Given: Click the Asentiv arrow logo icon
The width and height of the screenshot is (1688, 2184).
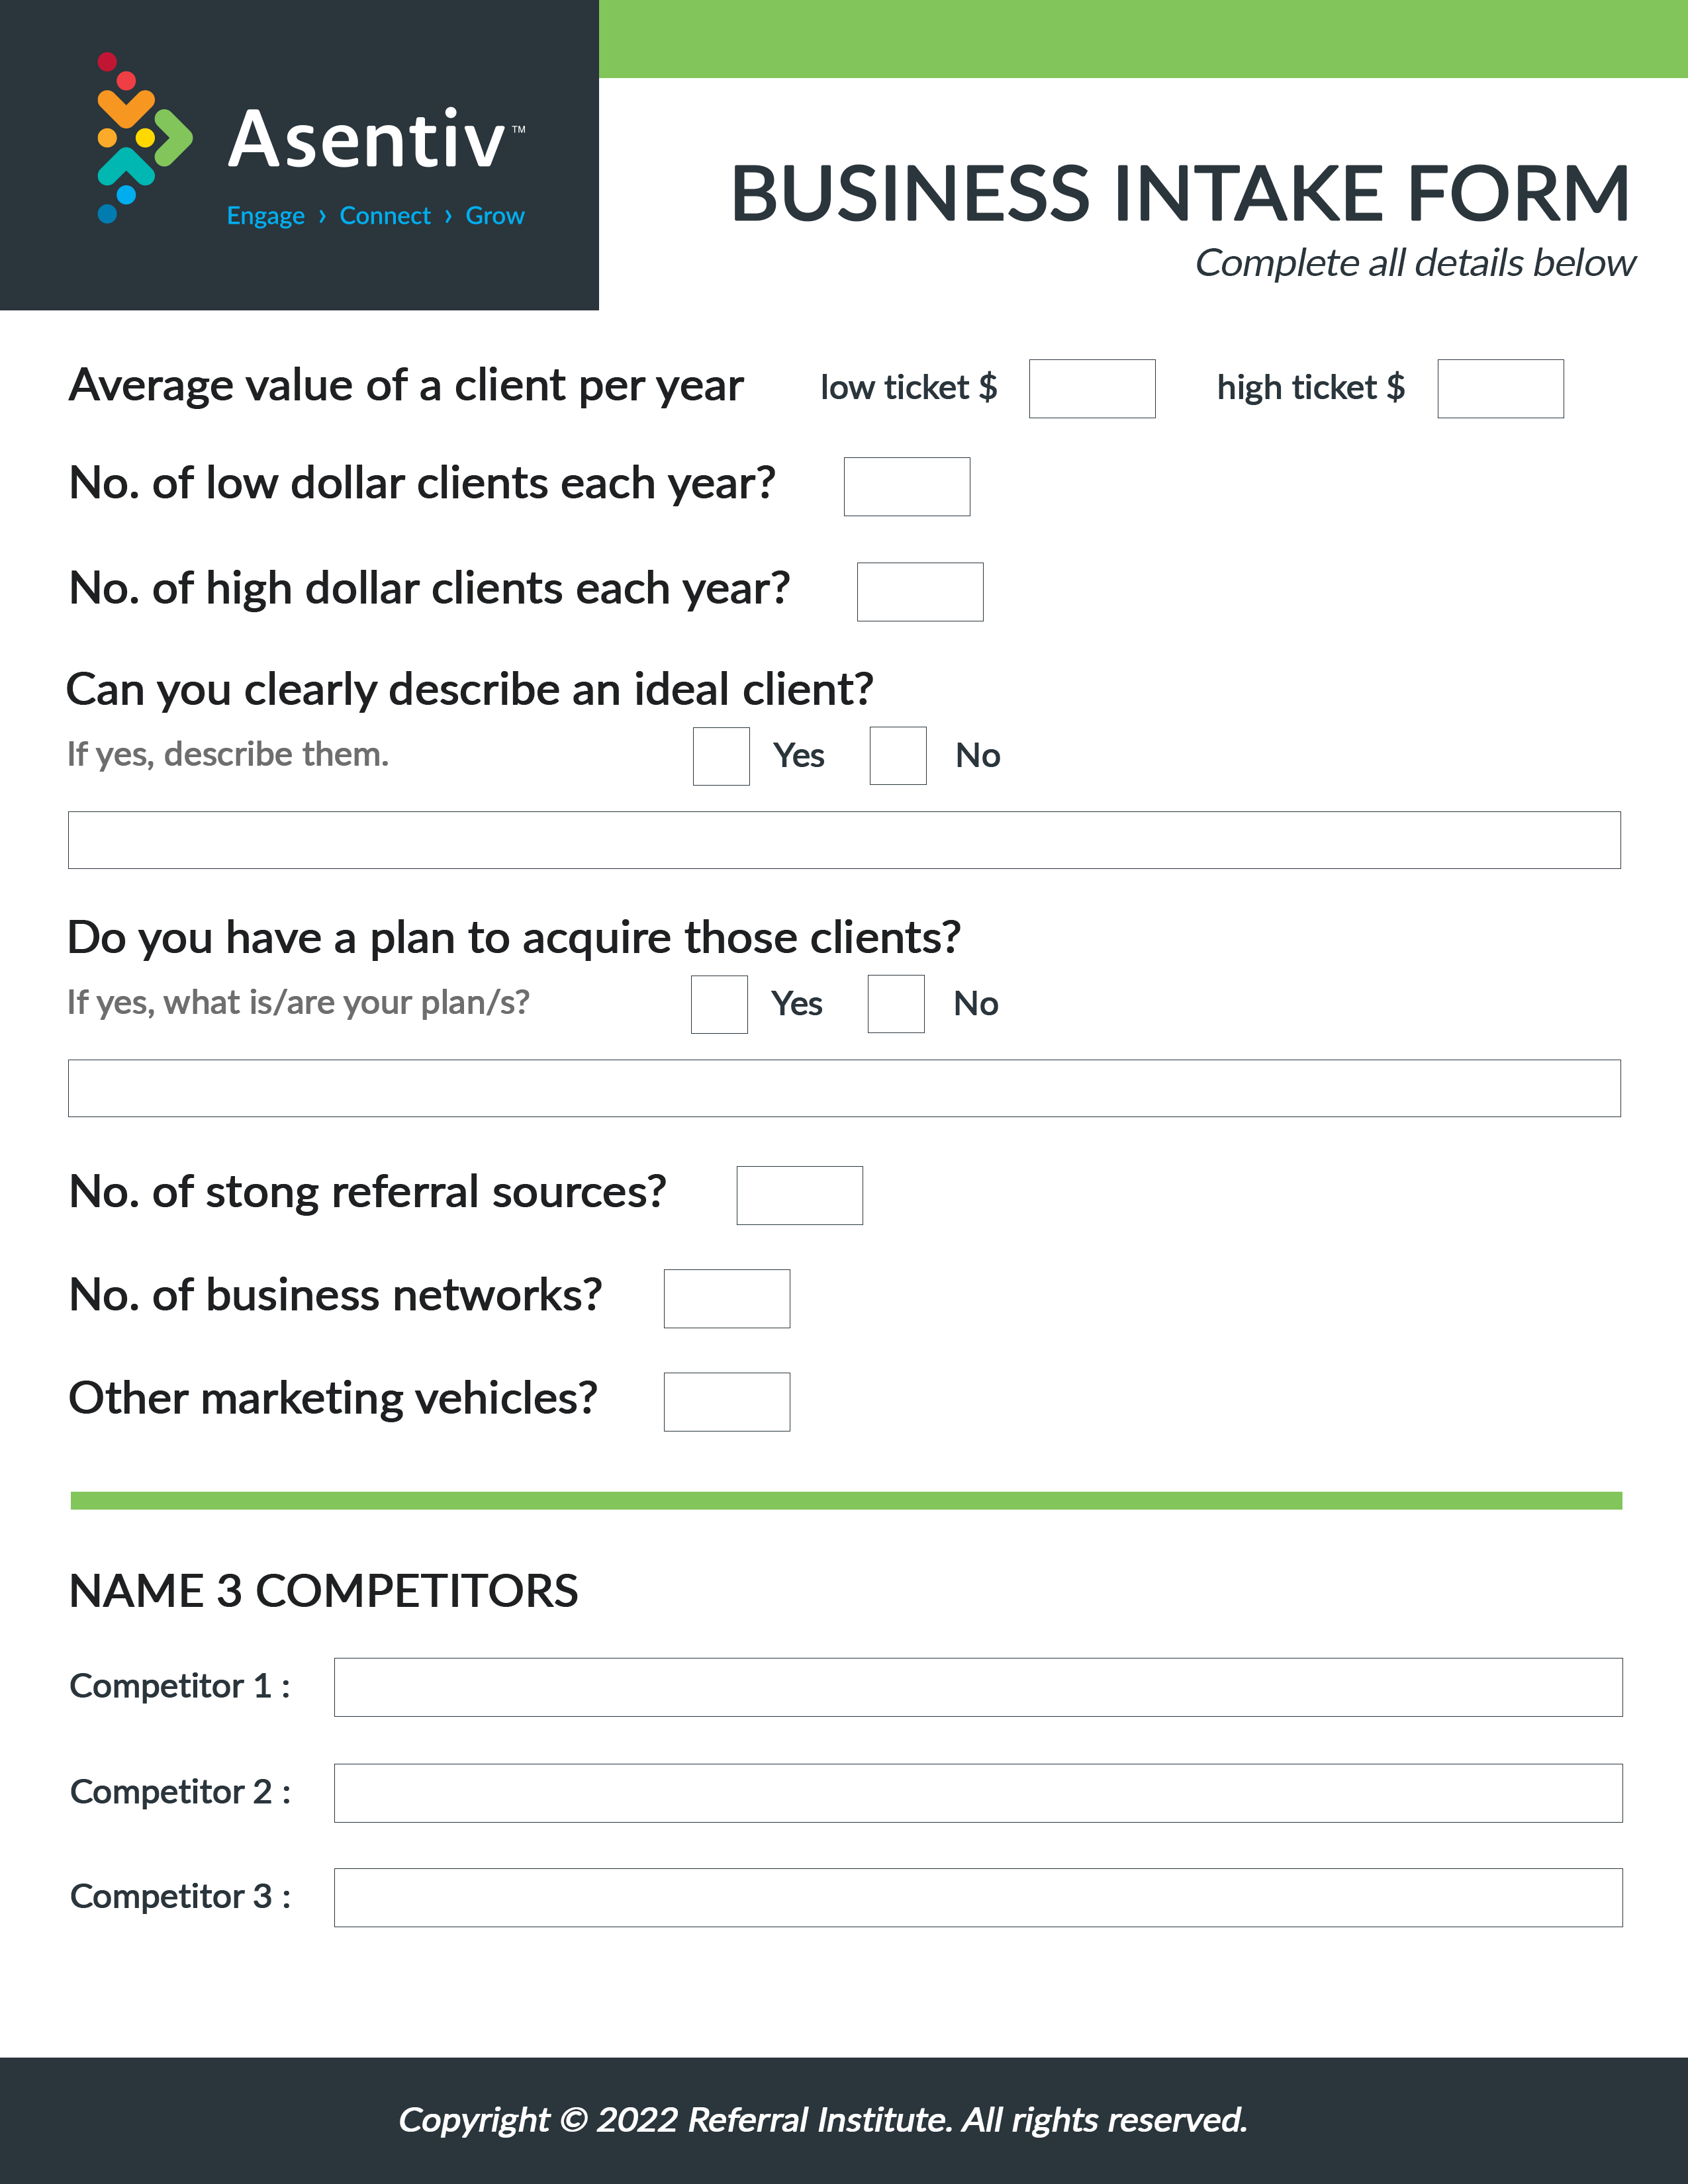Looking at the screenshot, I should (144, 138).
